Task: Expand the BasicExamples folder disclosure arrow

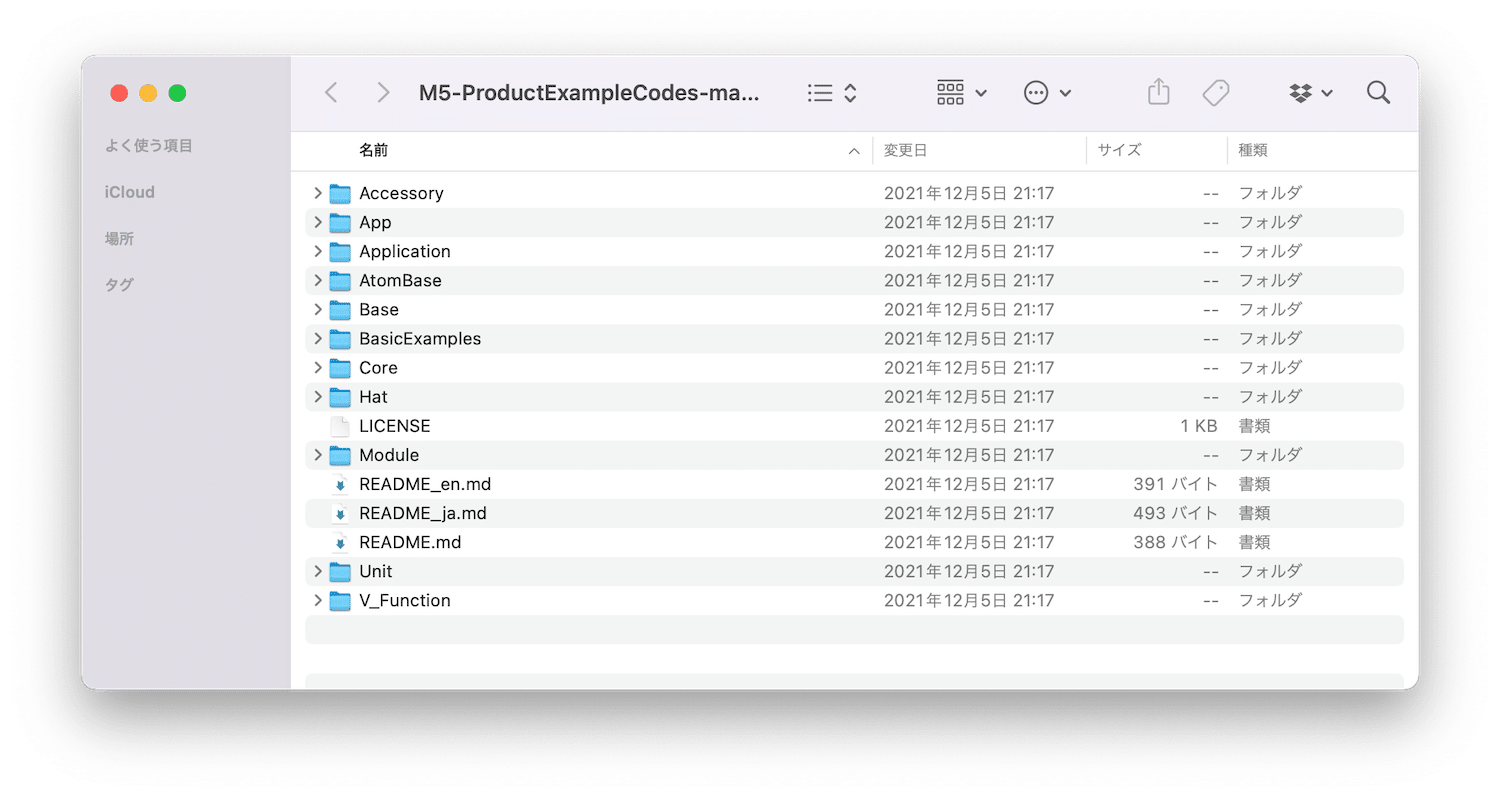Action: click(x=318, y=338)
